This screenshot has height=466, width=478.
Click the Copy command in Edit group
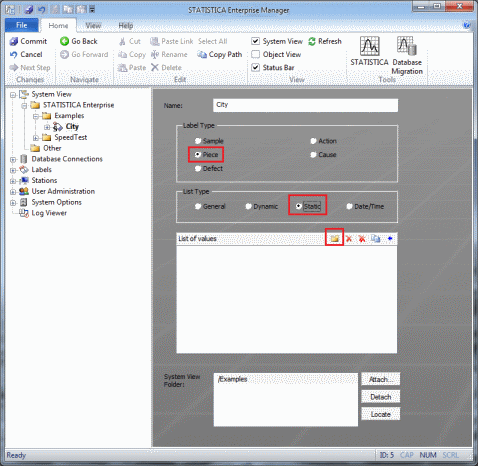(x=132, y=54)
